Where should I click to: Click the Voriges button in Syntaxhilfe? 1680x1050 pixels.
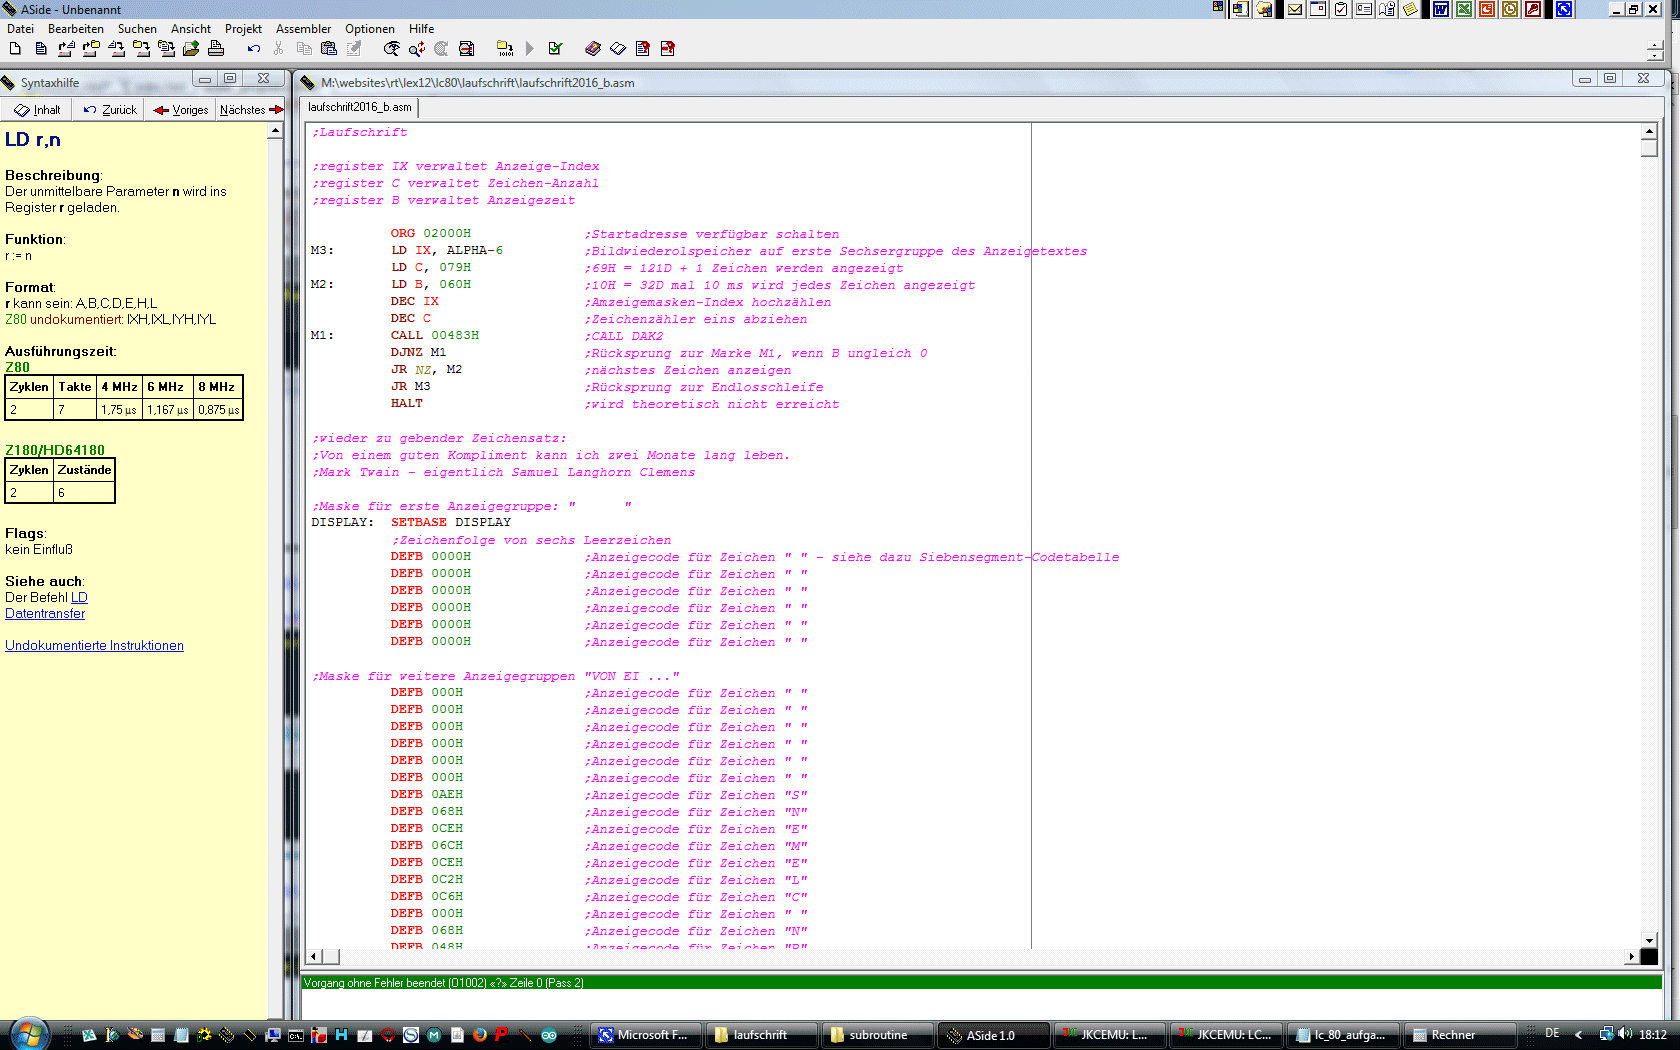(180, 110)
